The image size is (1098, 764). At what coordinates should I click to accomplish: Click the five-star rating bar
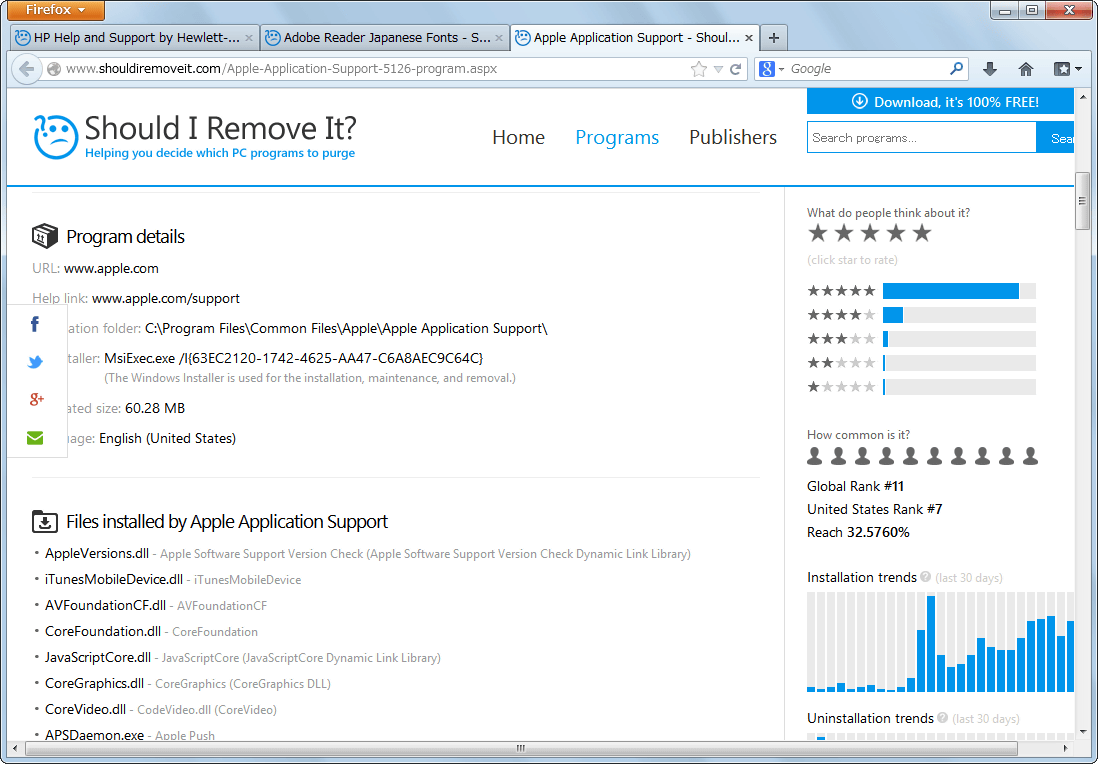(x=959, y=291)
